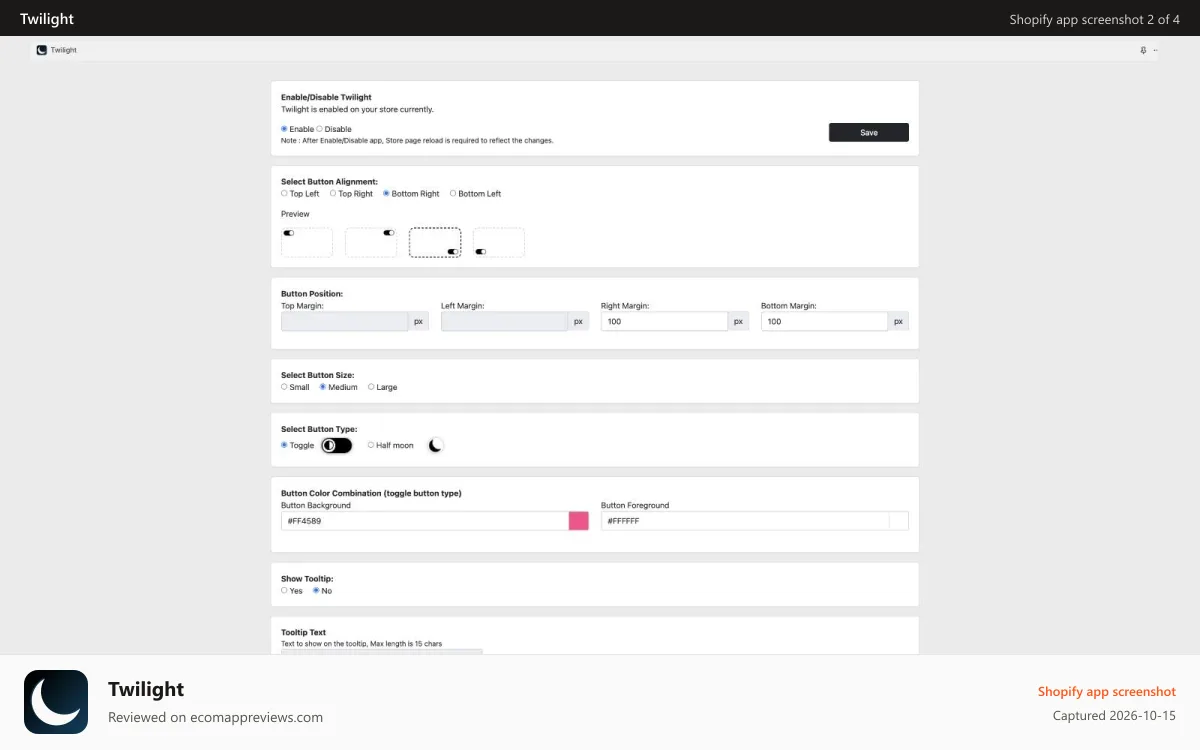The height and width of the screenshot is (750, 1200).
Task: Click the Top Margin input field
Action: tap(345, 321)
